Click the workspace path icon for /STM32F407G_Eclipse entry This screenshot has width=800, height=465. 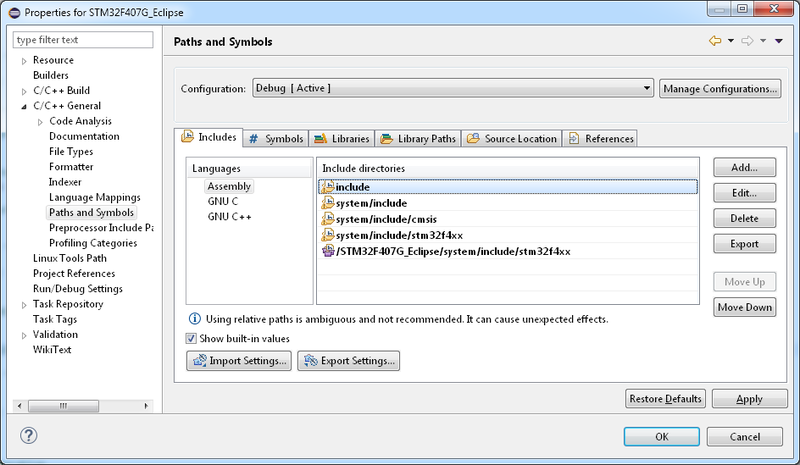pos(327,251)
